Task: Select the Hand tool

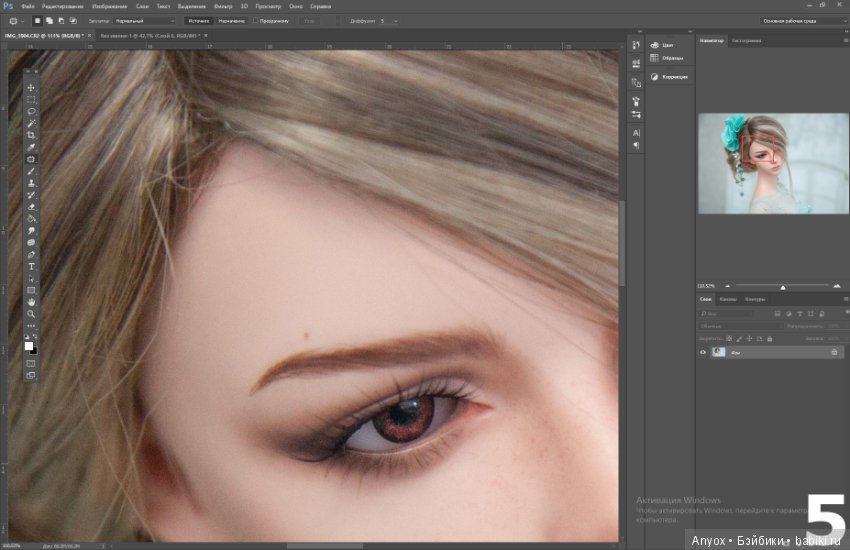Action: pyautogui.click(x=31, y=302)
